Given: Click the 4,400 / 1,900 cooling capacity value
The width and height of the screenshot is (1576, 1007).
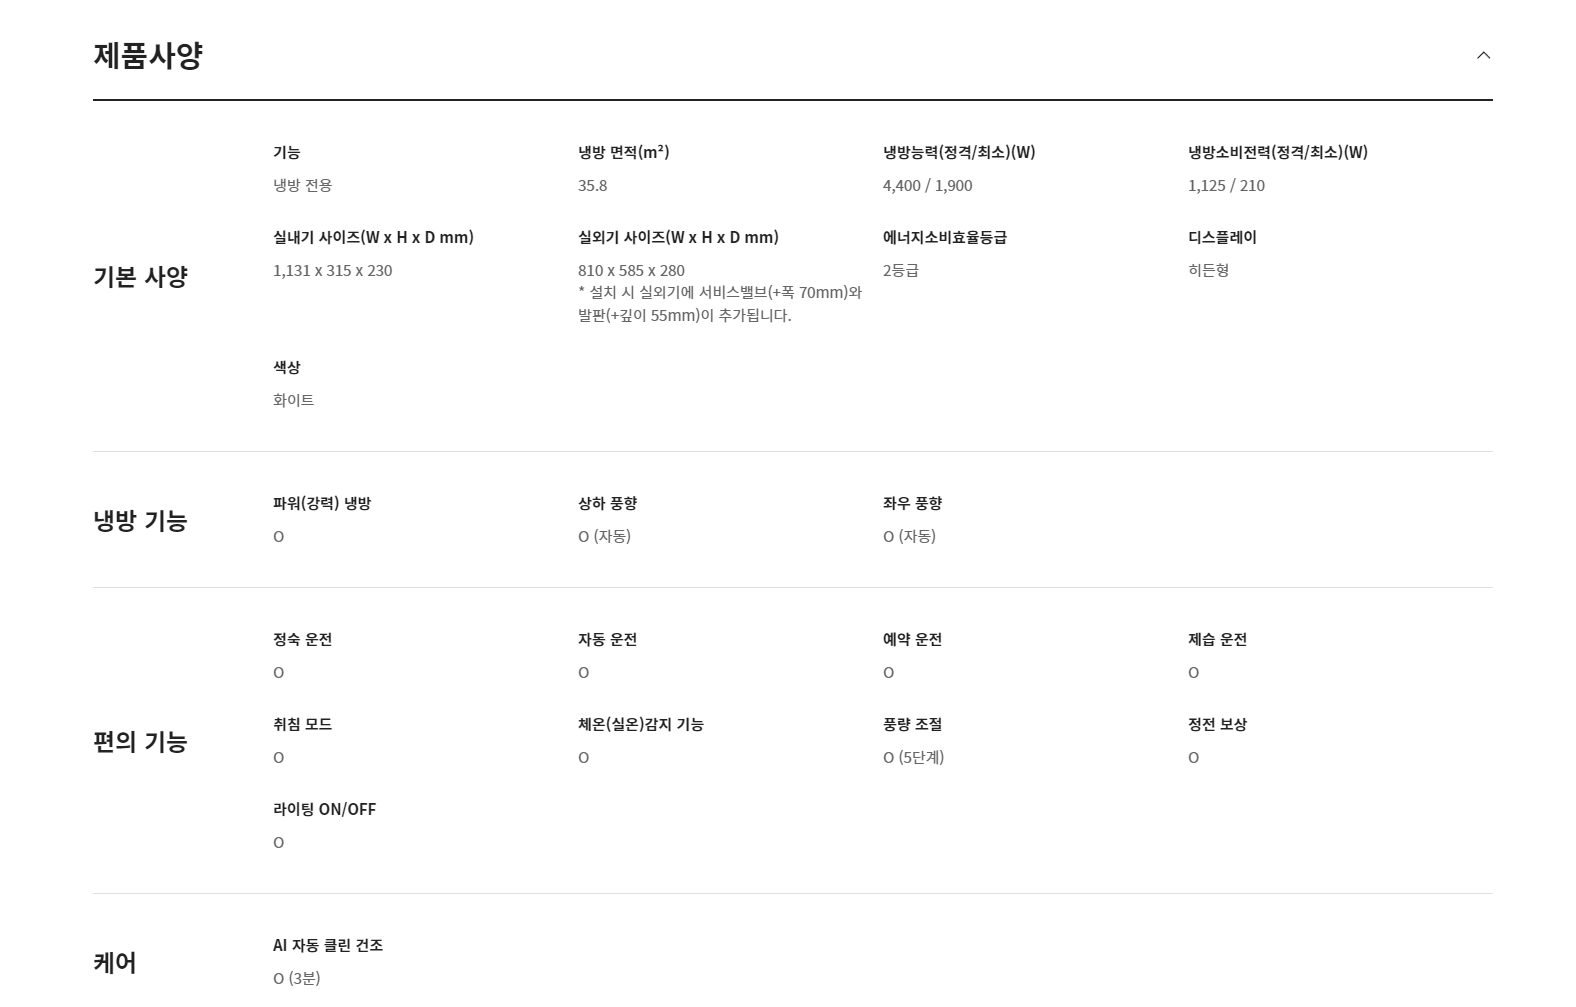Looking at the screenshot, I should click(927, 186).
